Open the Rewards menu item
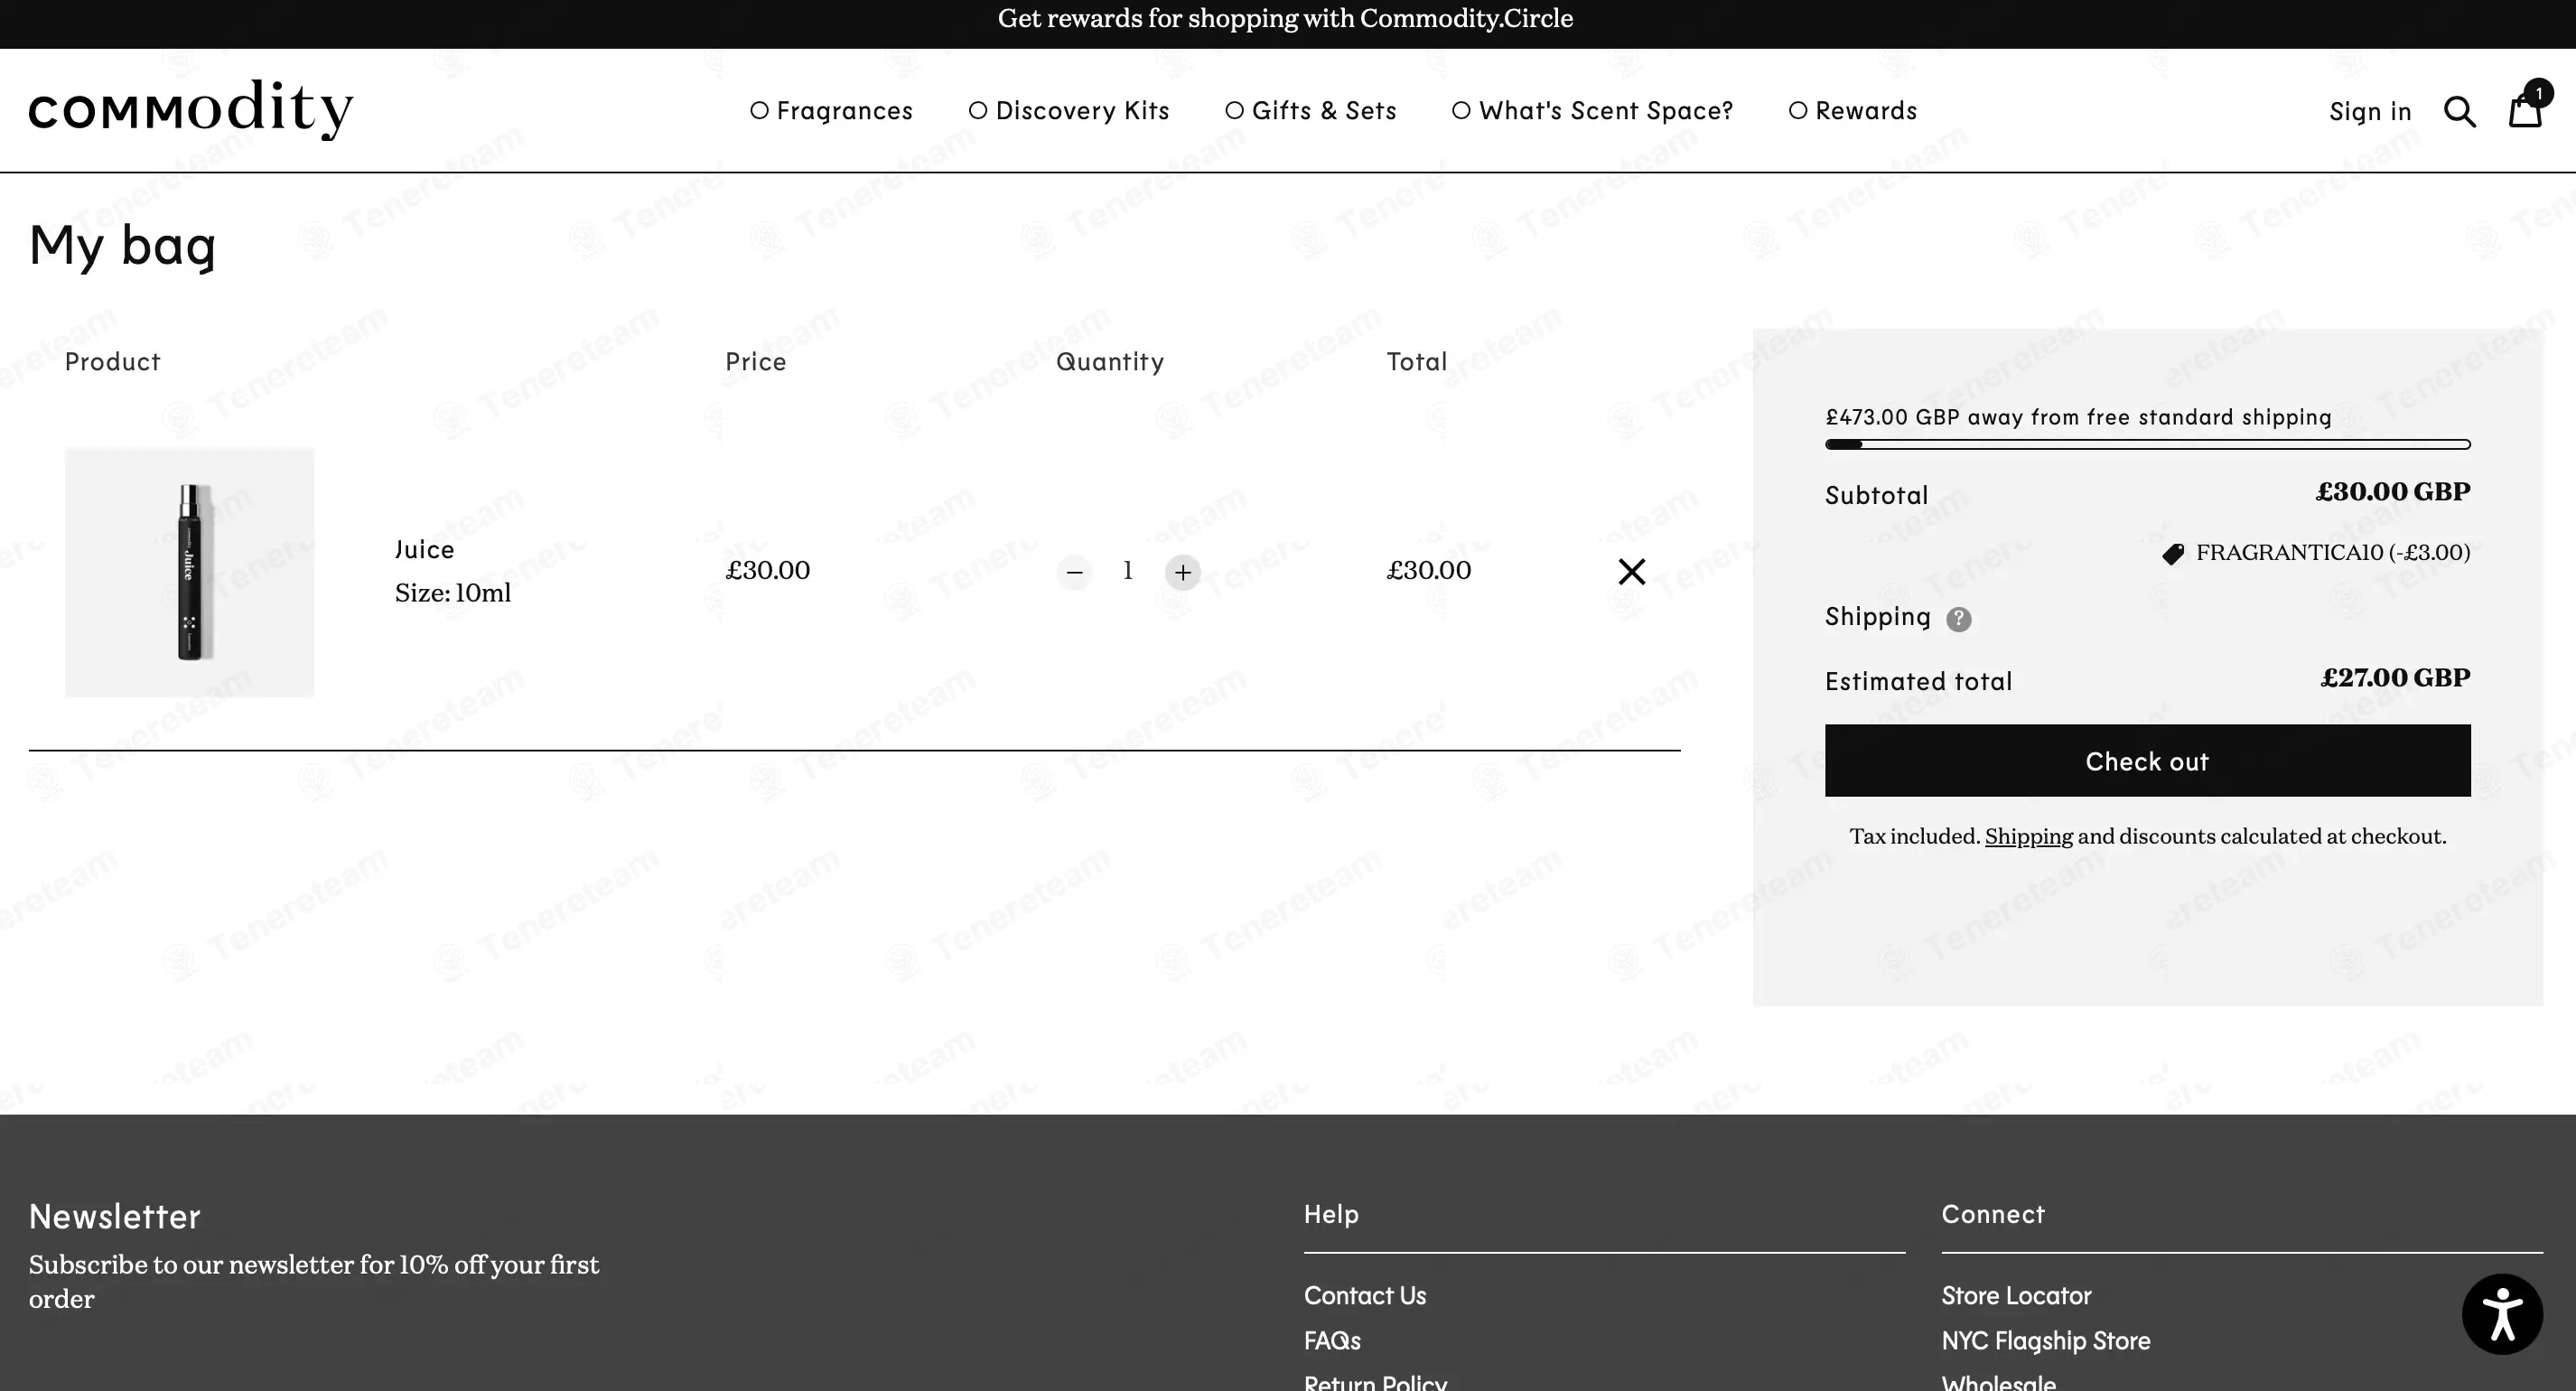 pos(1853,111)
